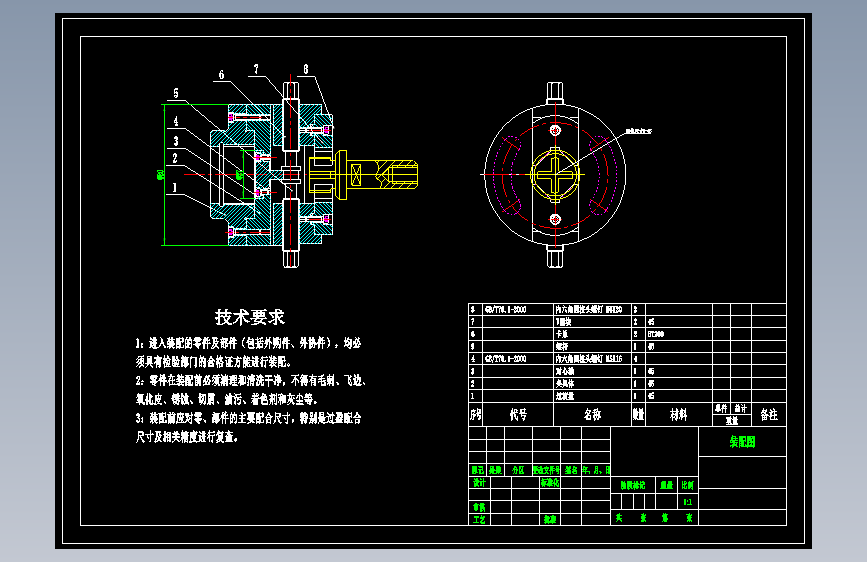This screenshot has height=562, width=867.
Task: Click the '对心轴' part name in row 3
Action: pyautogui.click(x=565, y=371)
